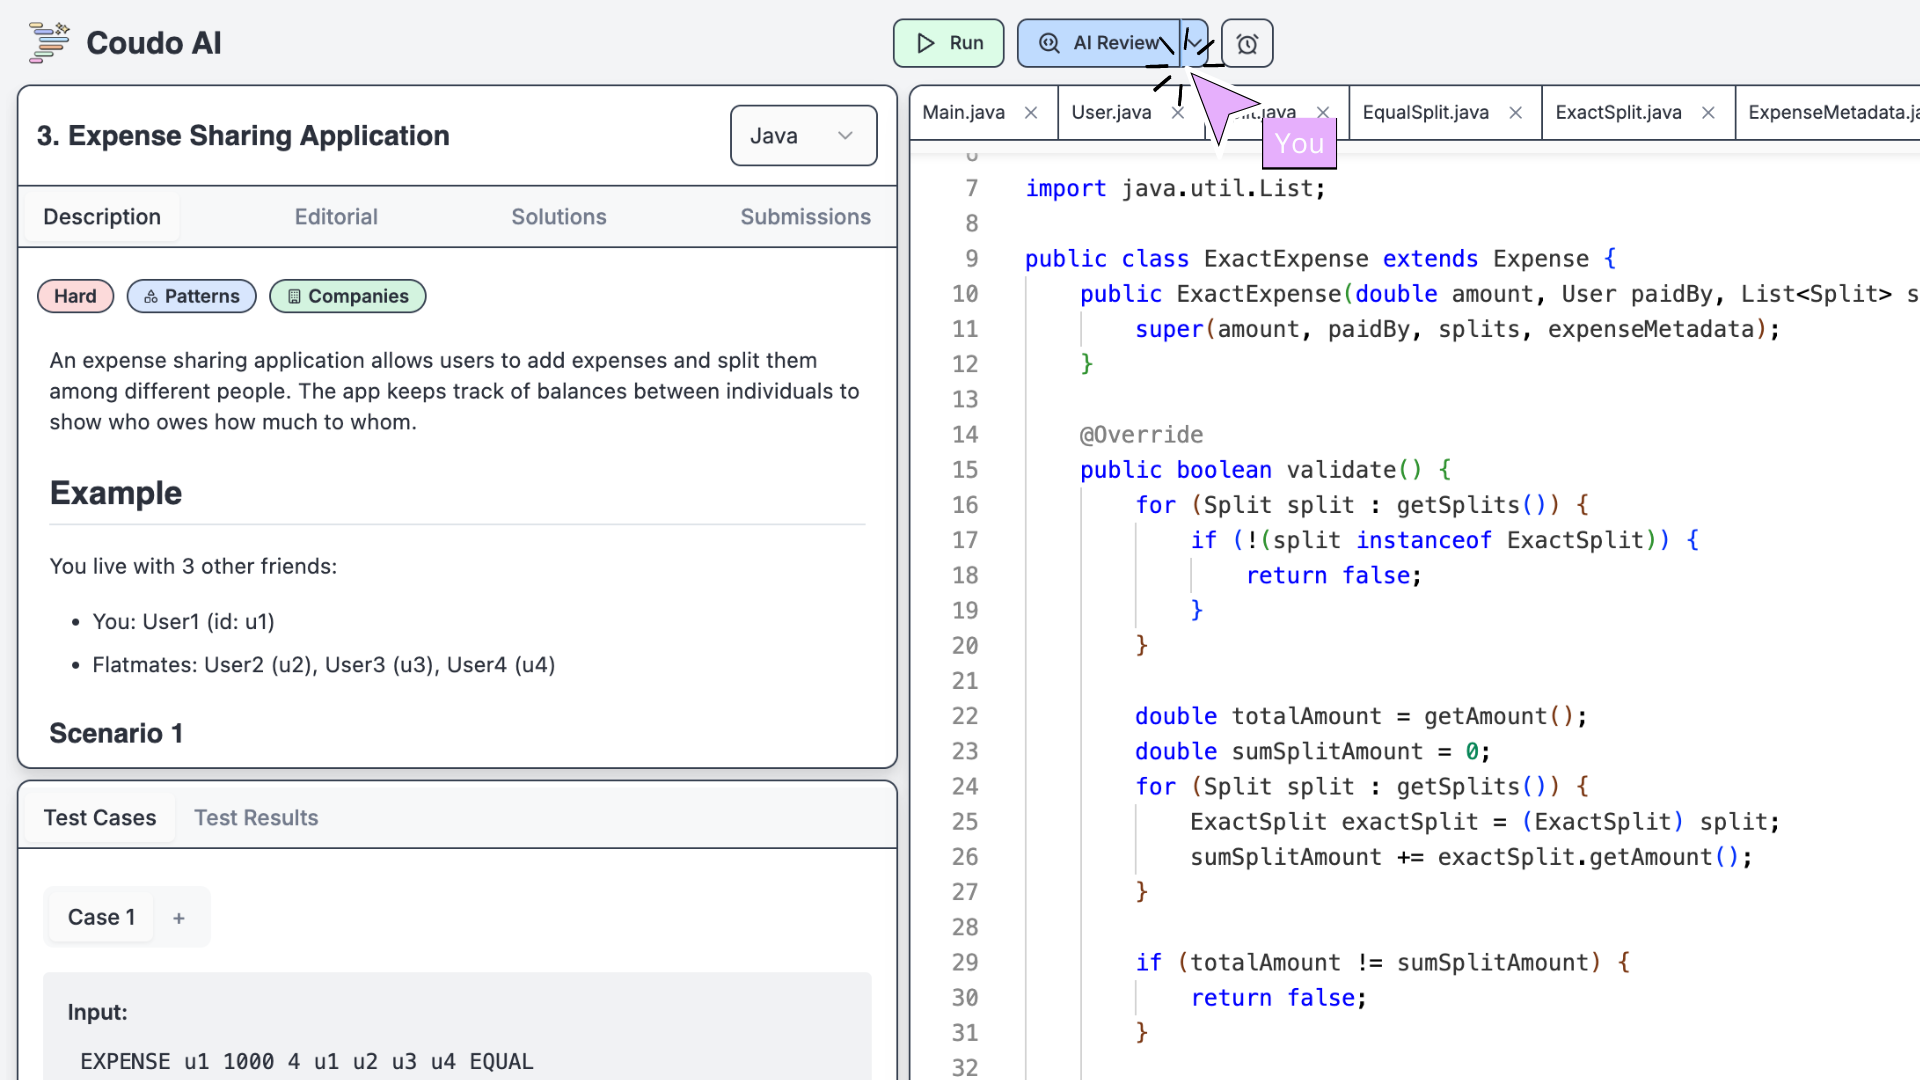Expand the Patterns filter tag

click(x=190, y=295)
